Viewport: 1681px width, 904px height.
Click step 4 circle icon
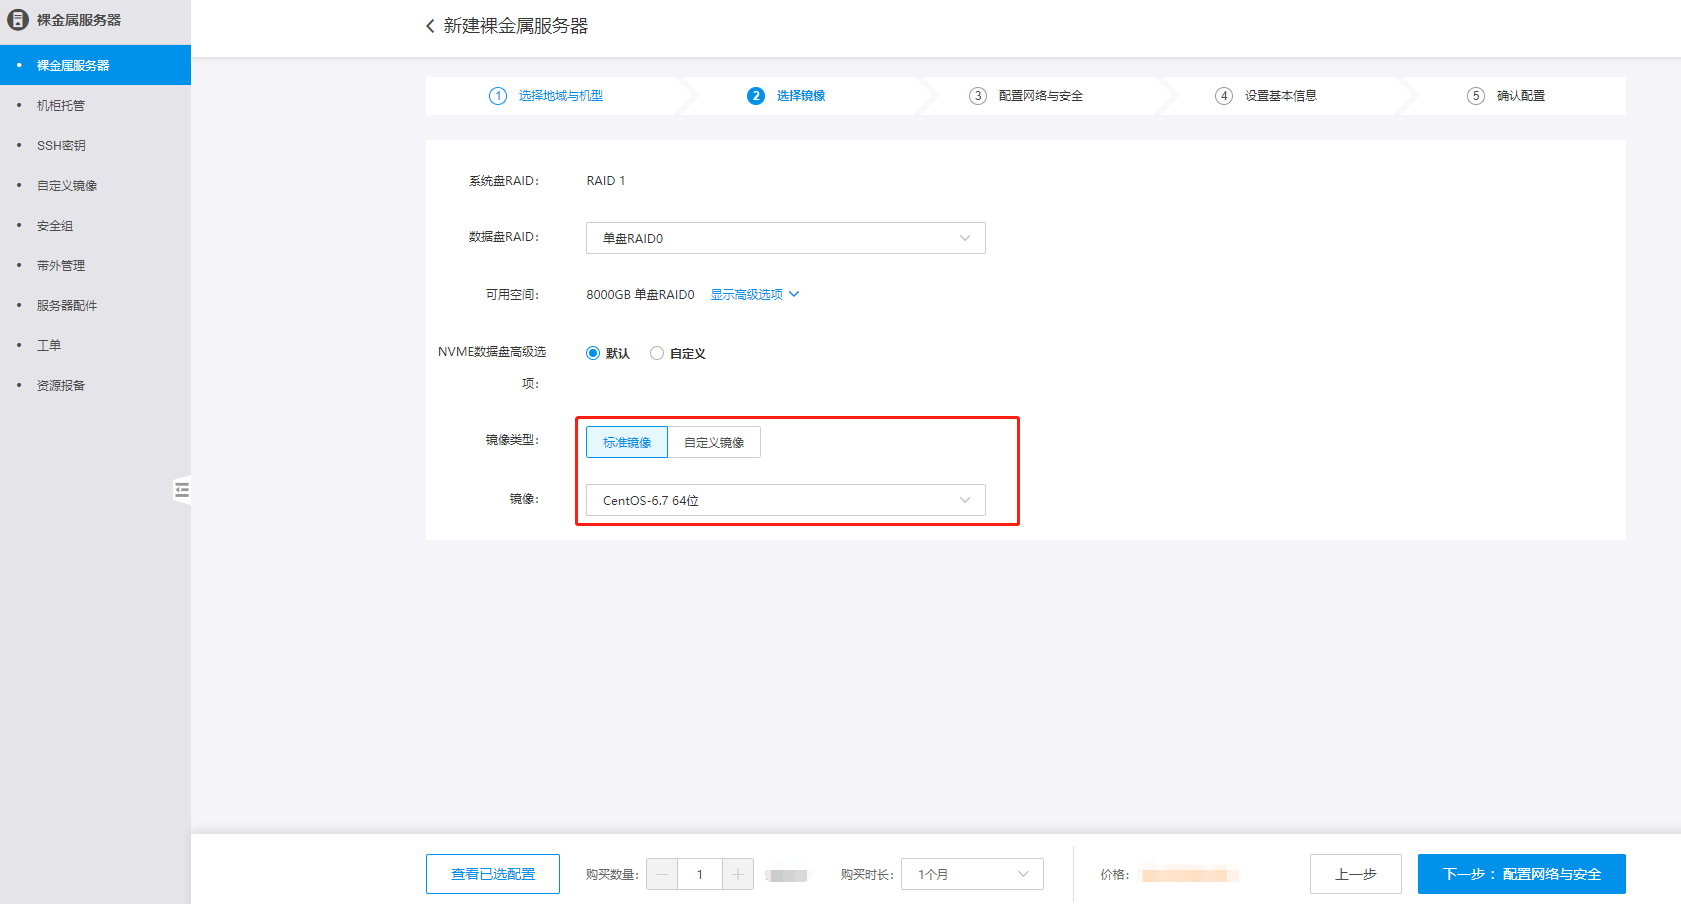pos(1224,96)
